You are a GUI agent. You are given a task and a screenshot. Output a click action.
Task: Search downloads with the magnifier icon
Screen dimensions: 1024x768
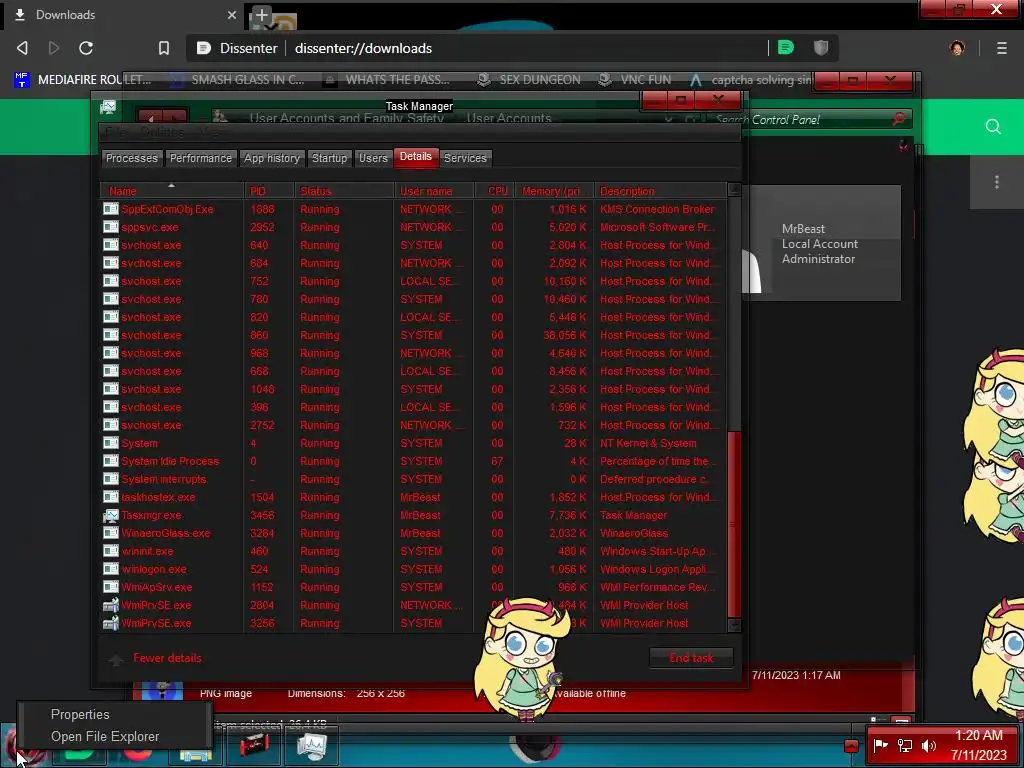coord(993,127)
